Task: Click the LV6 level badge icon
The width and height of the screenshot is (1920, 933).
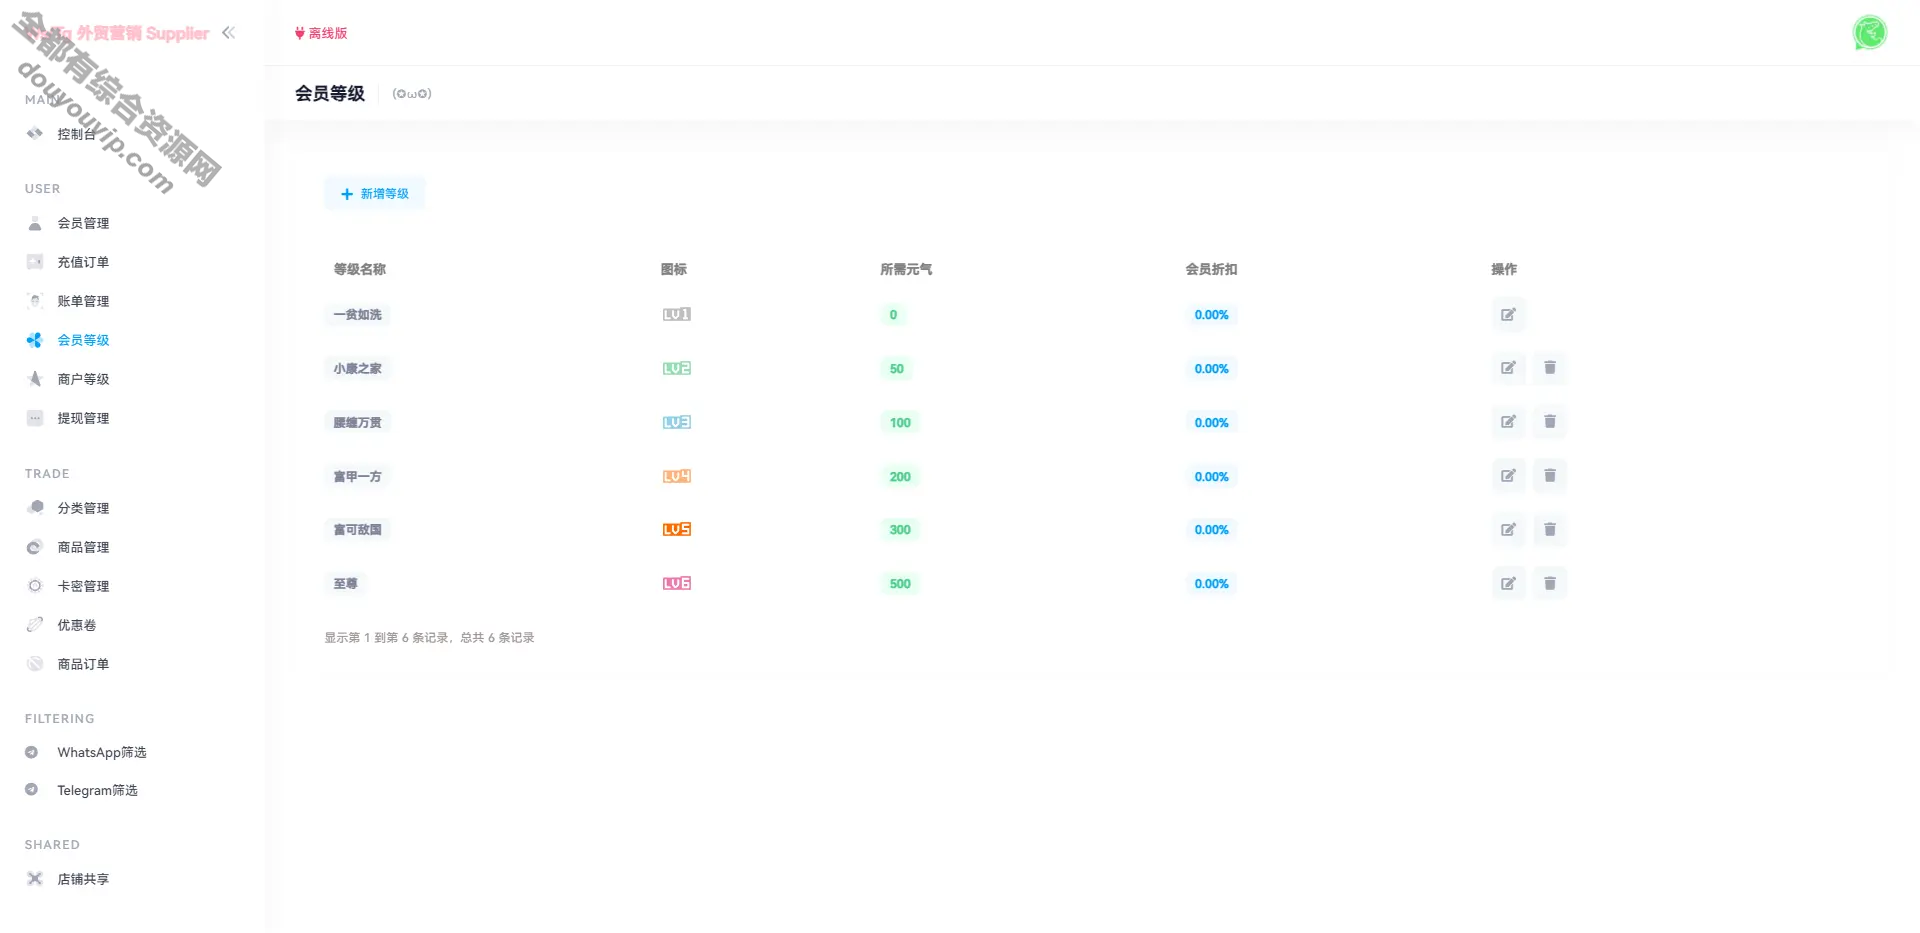Action: pyautogui.click(x=677, y=584)
